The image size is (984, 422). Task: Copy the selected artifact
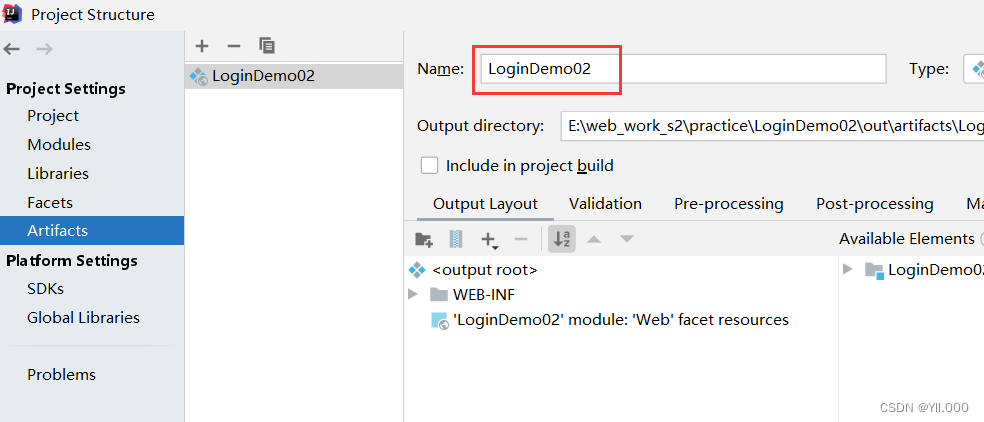pyautogui.click(x=267, y=45)
